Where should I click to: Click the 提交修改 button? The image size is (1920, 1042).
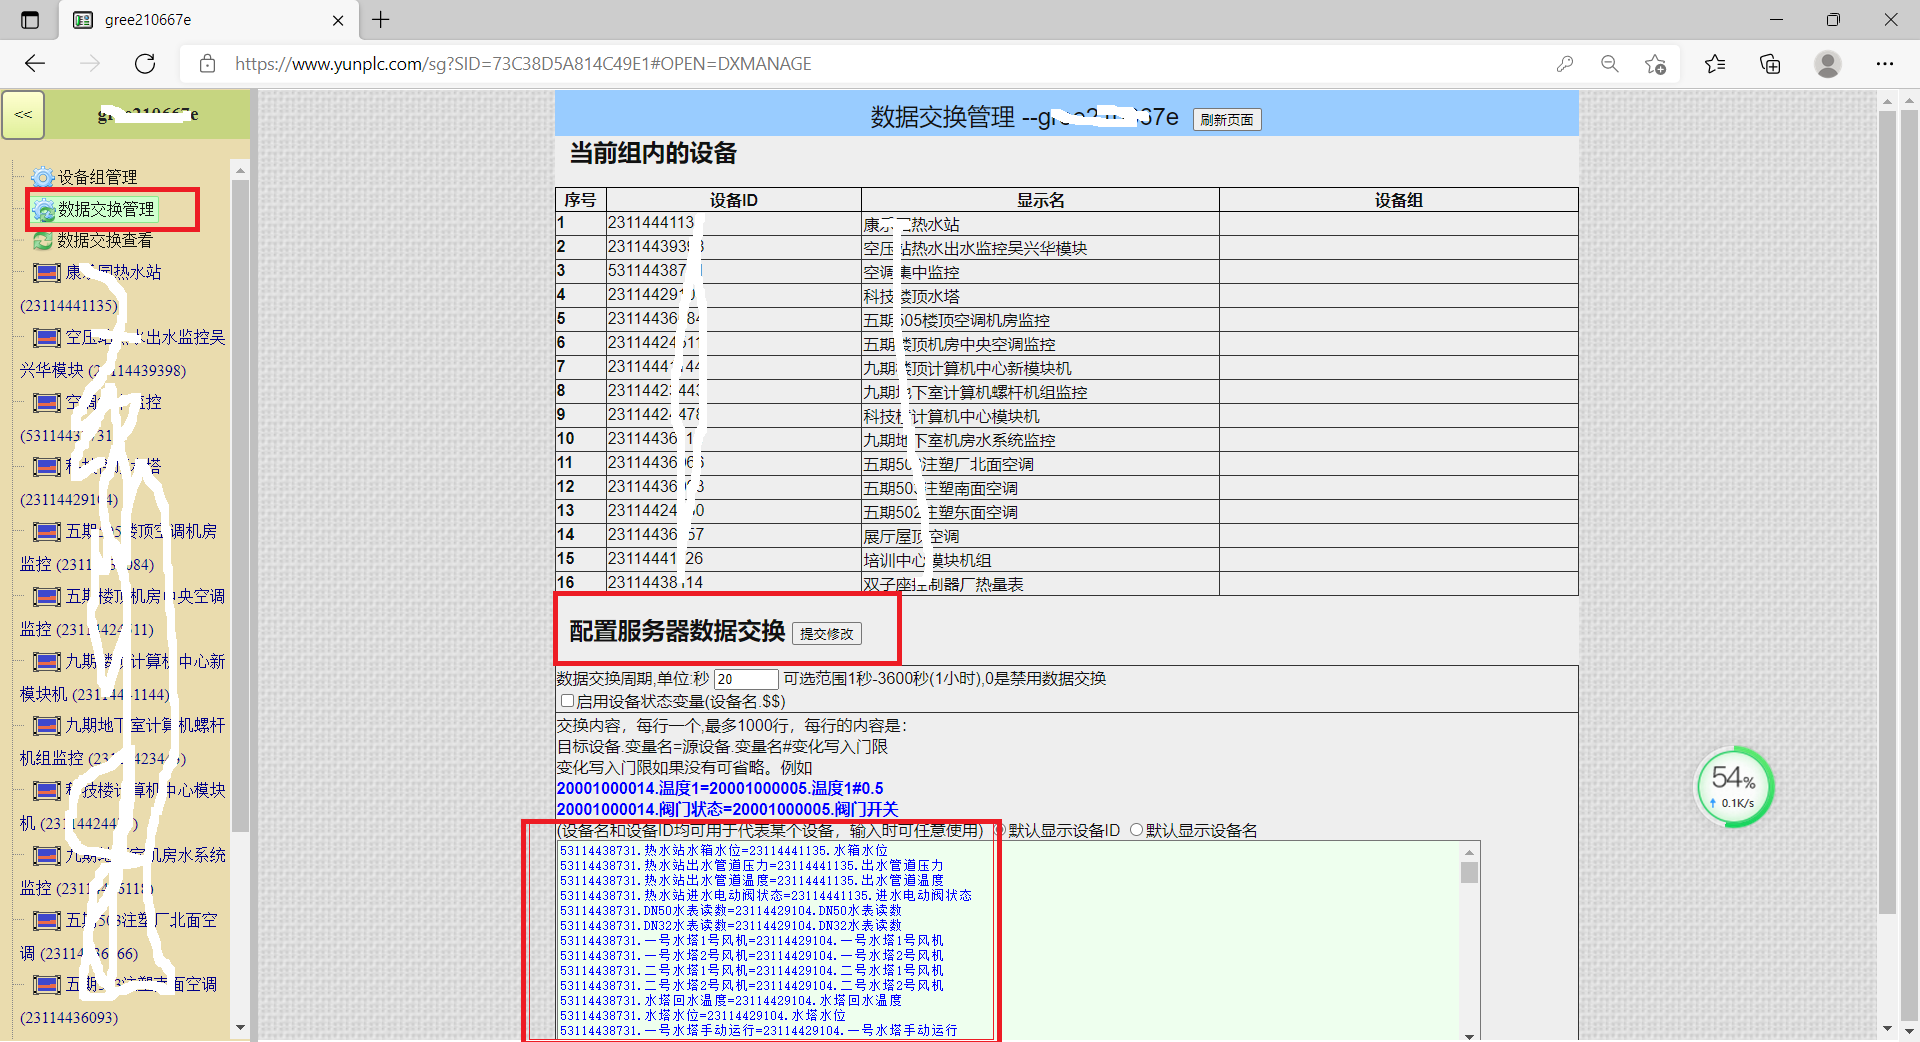tap(826, 634)
